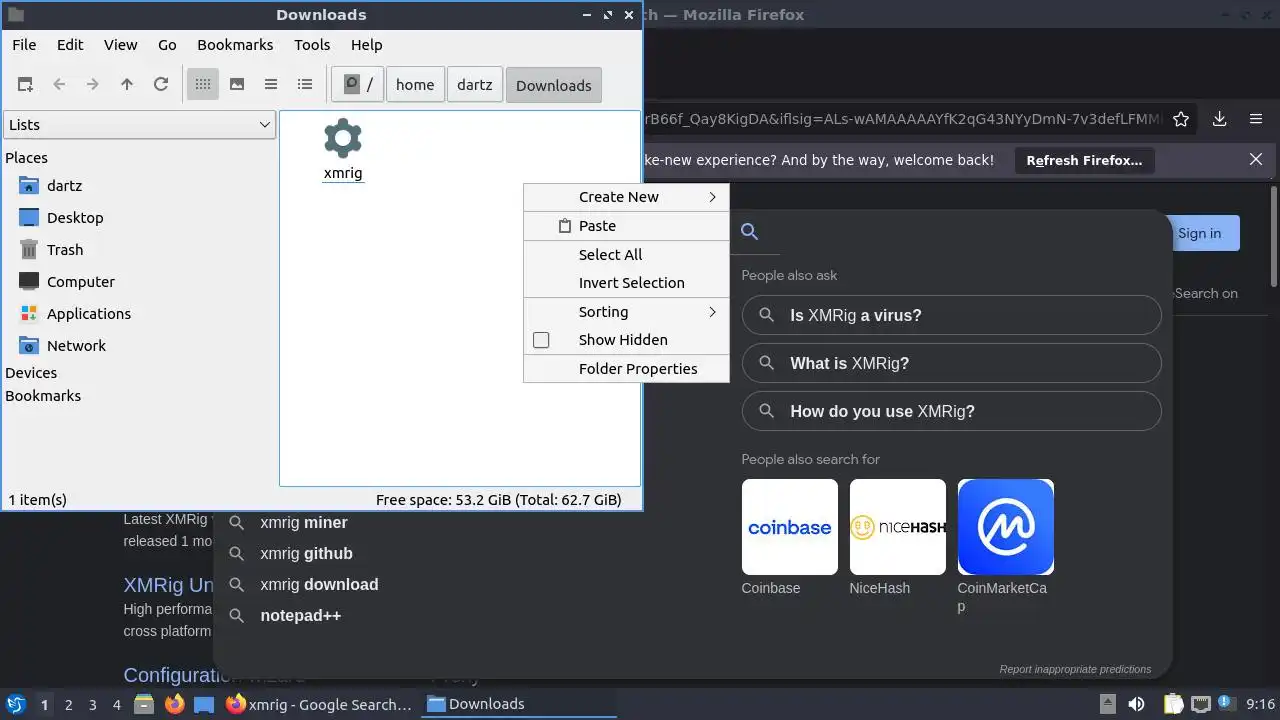Image resolution: width=1280 pixels, height=720 pixels.
Task: Open the View menu
Action: (x=120, y=45)
